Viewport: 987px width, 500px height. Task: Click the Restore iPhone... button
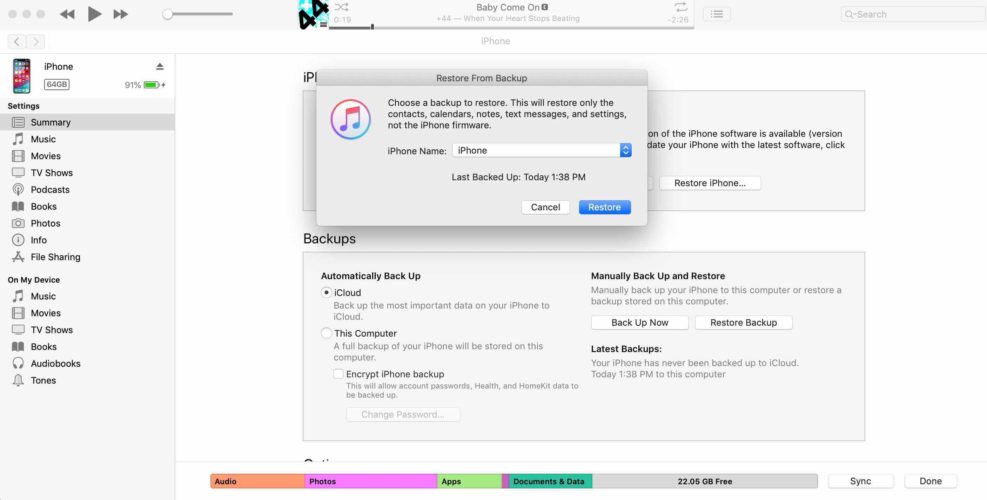point(710,183)
